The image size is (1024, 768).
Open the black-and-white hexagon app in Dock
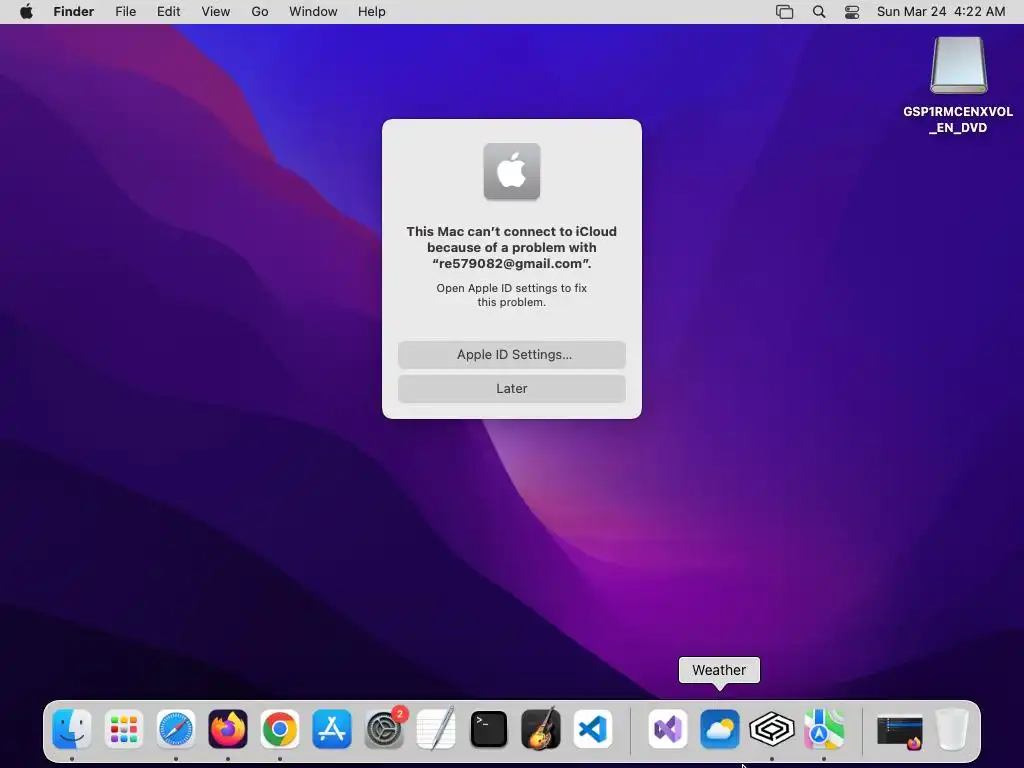772,729
